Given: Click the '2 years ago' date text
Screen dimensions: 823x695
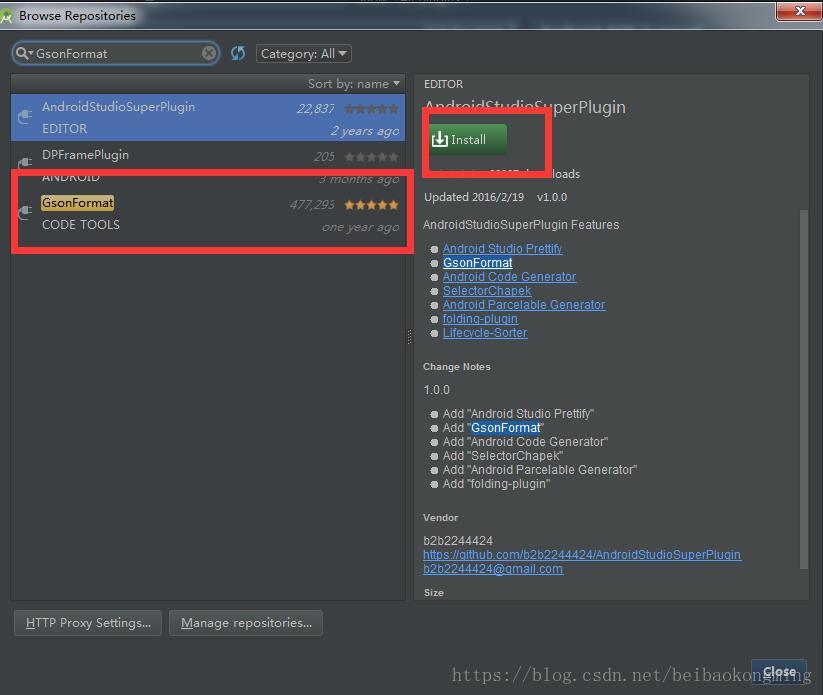Looking at the screenshot, I should pos(365,131).
